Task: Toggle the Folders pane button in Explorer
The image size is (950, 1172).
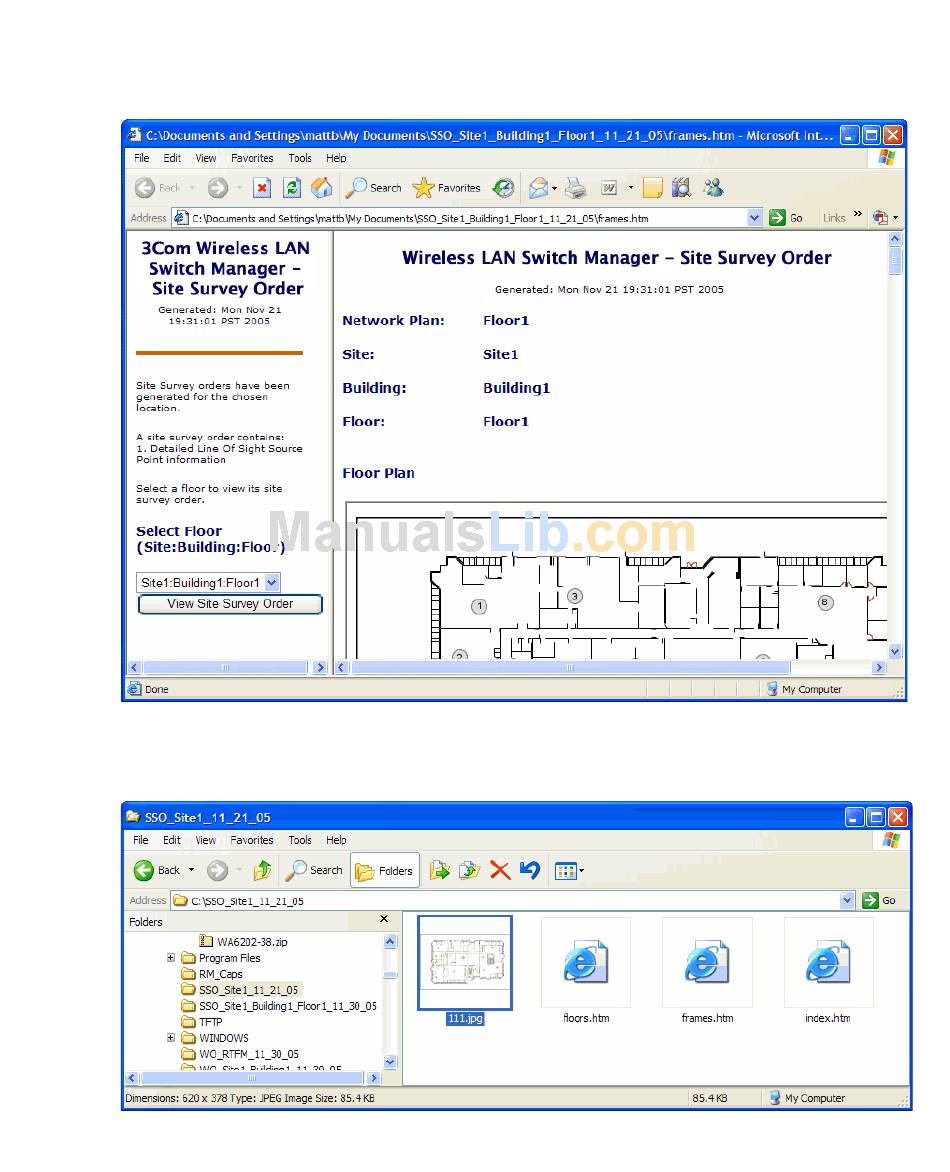Action: [x=384, y=871]
